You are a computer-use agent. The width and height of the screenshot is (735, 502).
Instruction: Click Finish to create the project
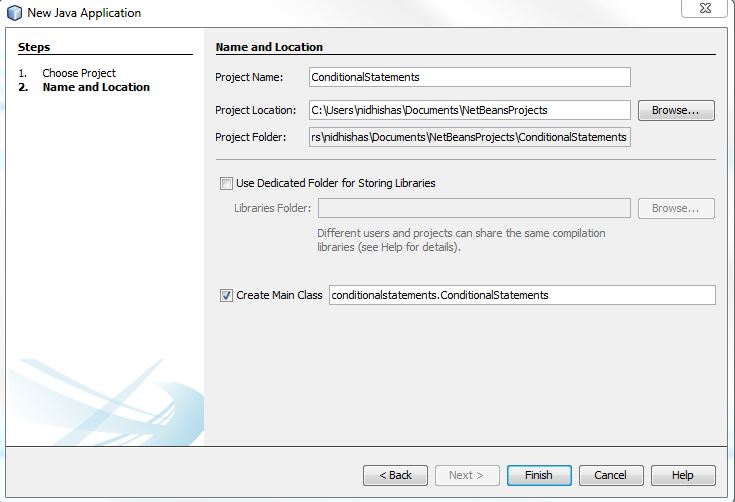tap(539, 475)
